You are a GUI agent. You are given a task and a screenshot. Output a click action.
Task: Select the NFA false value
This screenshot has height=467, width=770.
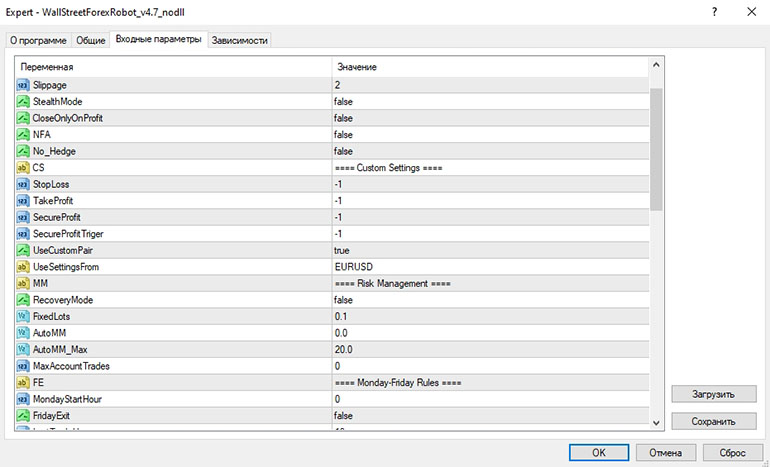343,135
